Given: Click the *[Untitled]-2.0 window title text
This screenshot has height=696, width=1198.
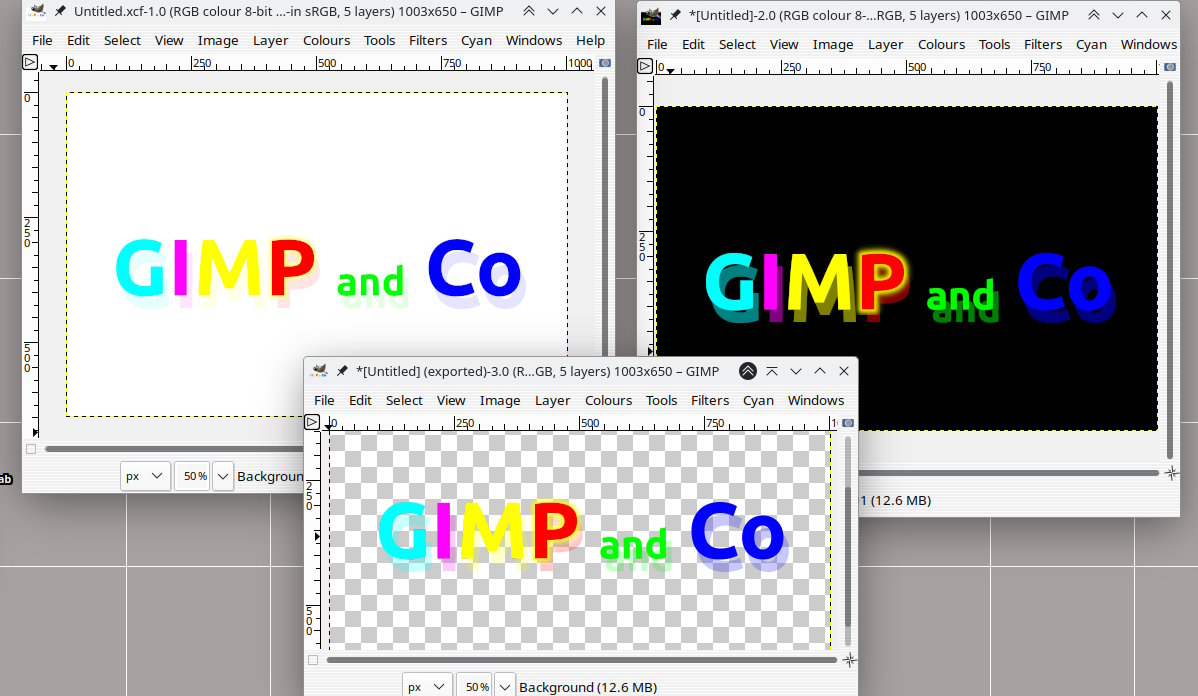Looking at the screenshot, I should pos(879,15).
